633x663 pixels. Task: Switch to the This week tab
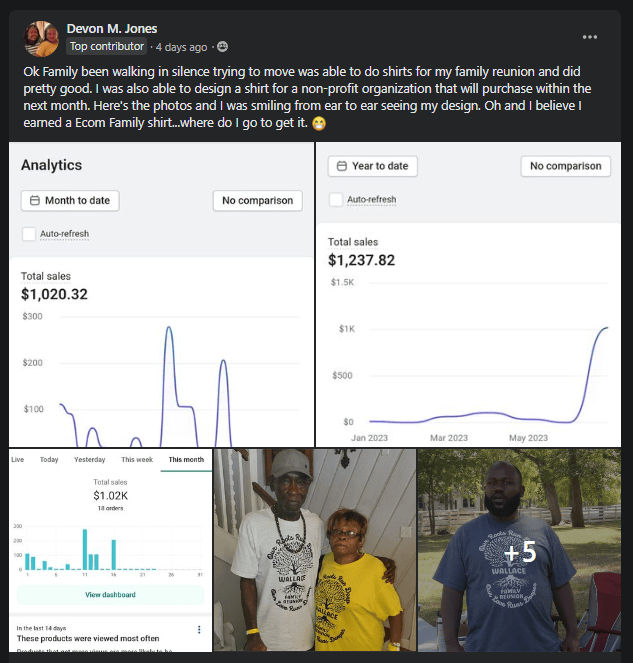coord(137,459)
